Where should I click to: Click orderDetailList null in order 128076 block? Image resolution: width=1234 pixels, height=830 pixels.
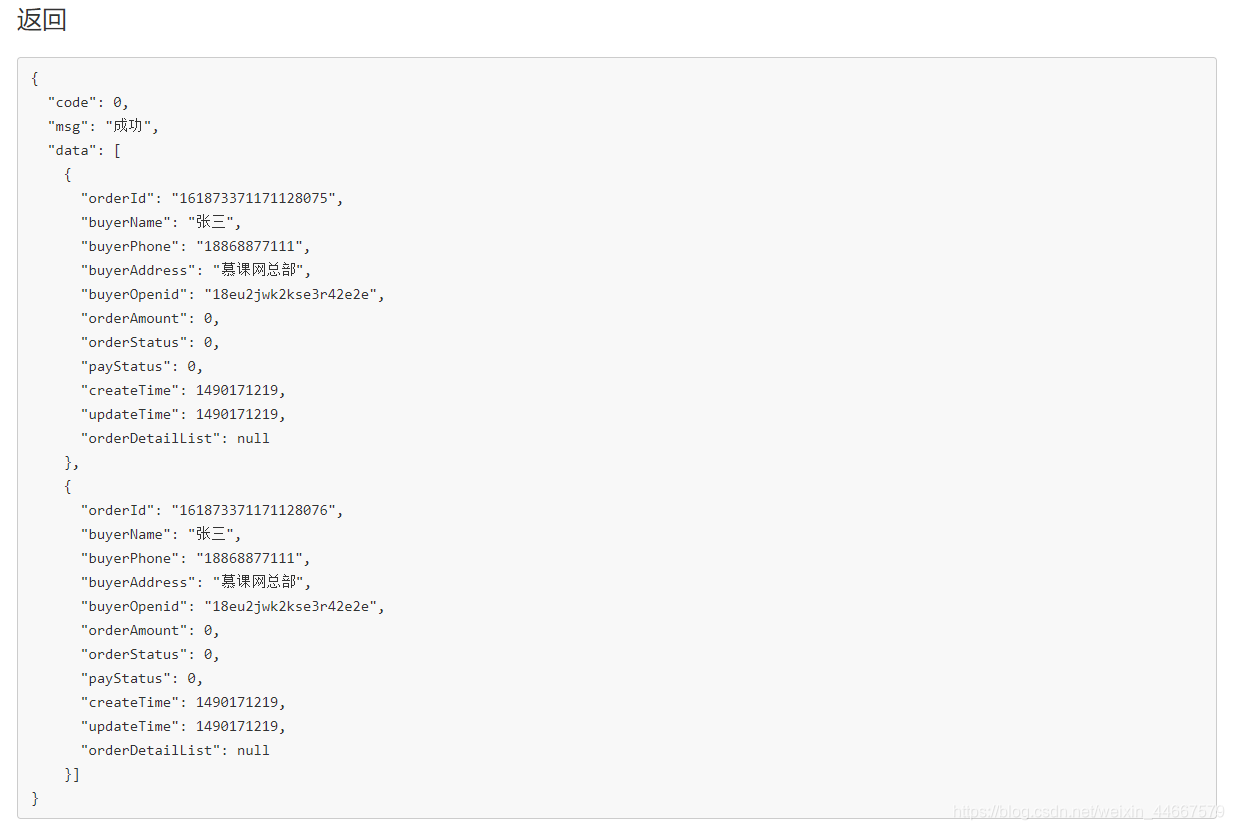[x=175, y=750]
